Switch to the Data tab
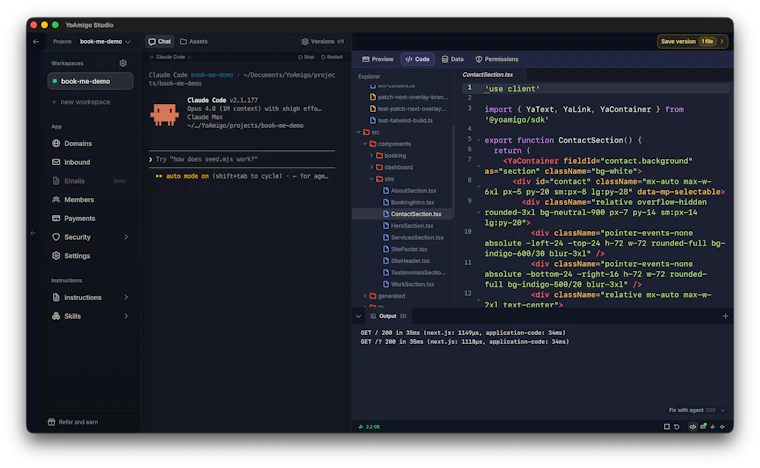Viewport: 760px width, 468px height. (453, 59)
